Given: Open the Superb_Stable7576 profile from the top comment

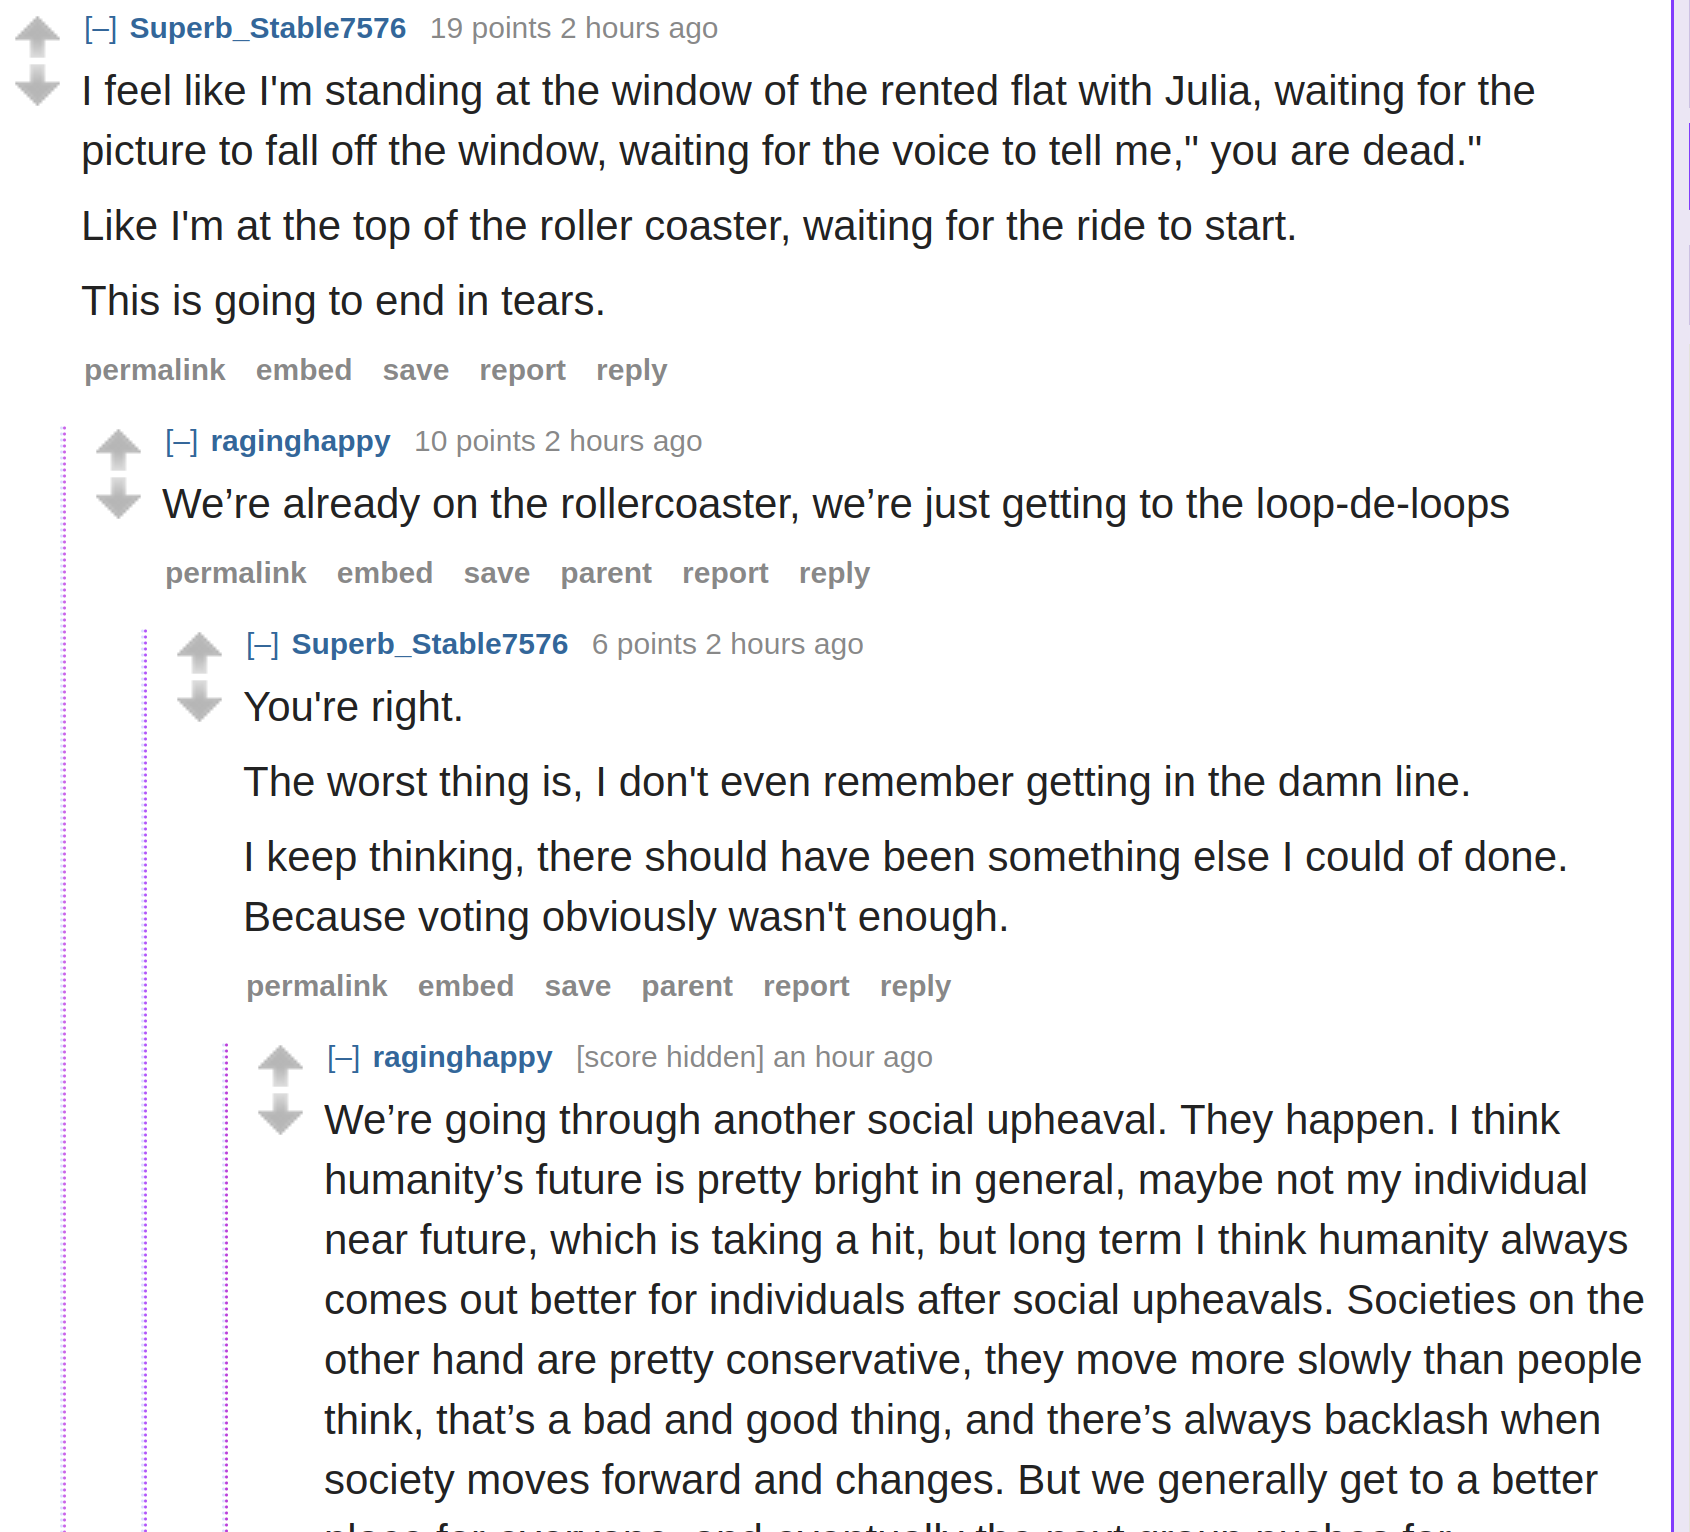Looking at the screenshot, I should coord(268,28).
